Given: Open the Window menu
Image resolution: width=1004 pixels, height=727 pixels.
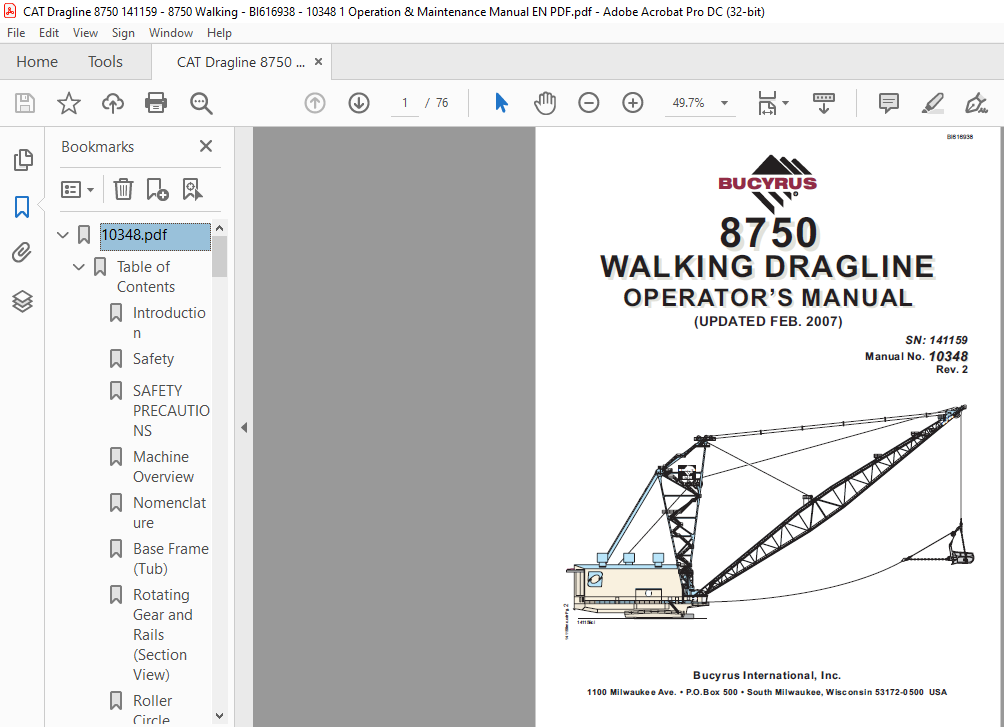Looking at the screenshot, I should 170,33.
